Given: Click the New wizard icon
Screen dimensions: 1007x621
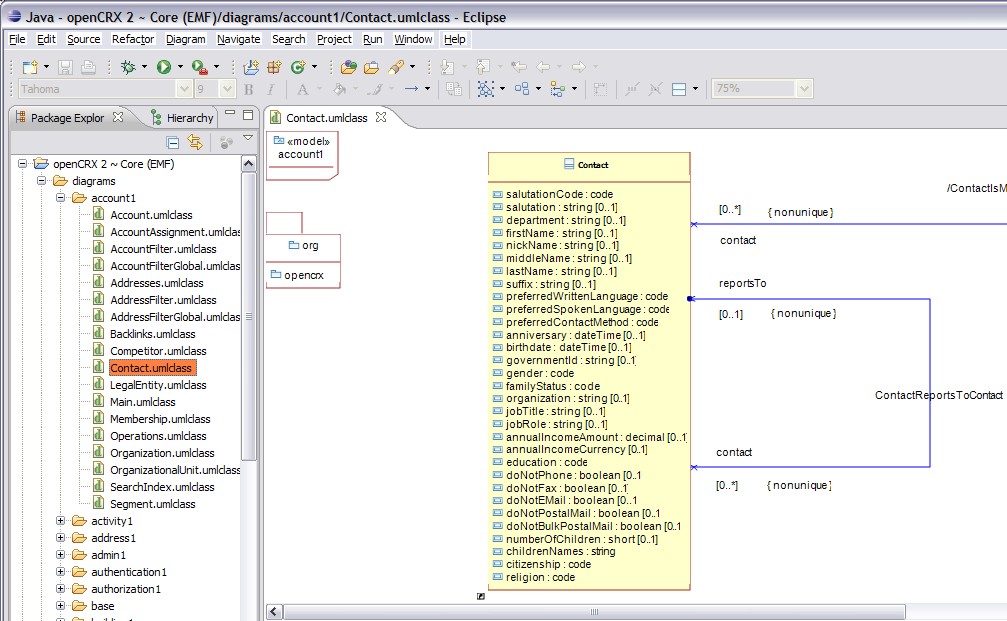Looking at the screenshot, I should click(30, 67).
